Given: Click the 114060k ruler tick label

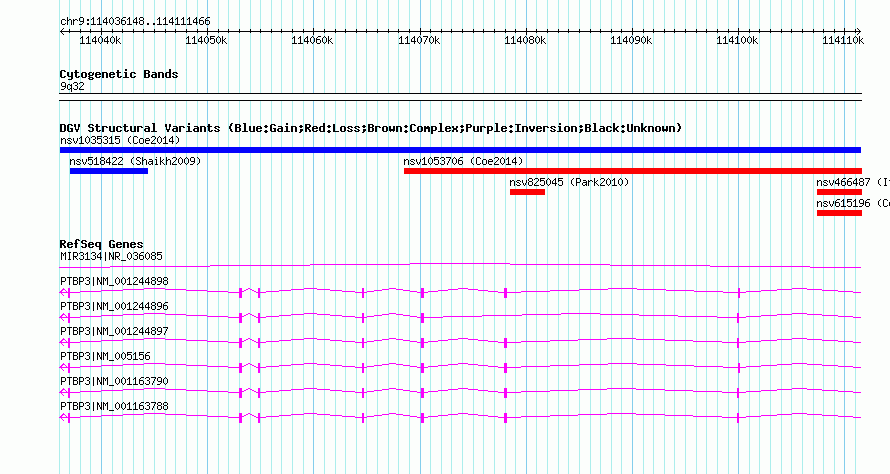Looking at the screenshot, I should (312, 40).
